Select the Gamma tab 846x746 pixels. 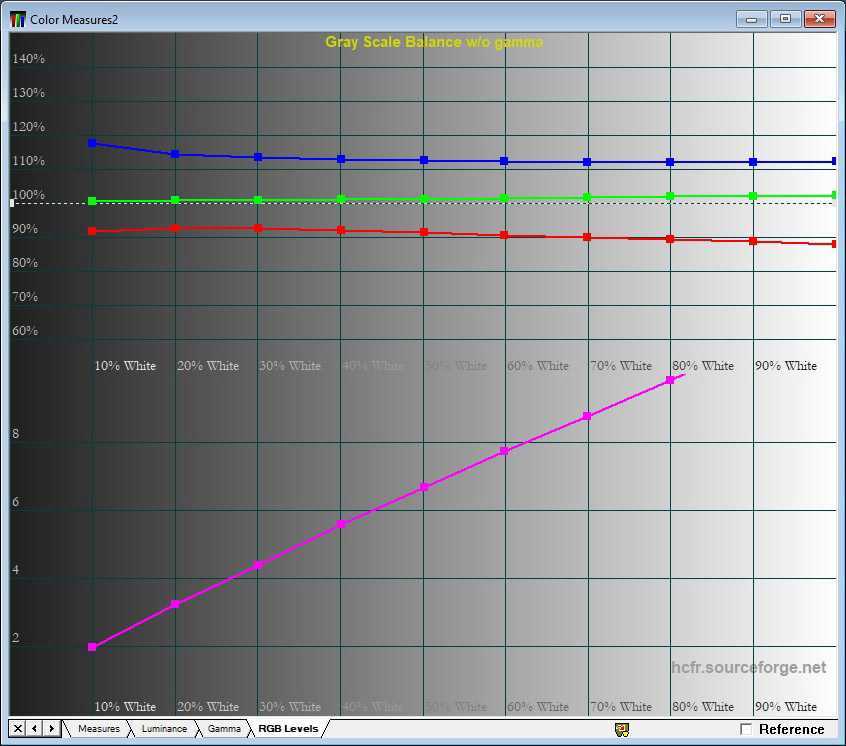[x=224, y=729]
